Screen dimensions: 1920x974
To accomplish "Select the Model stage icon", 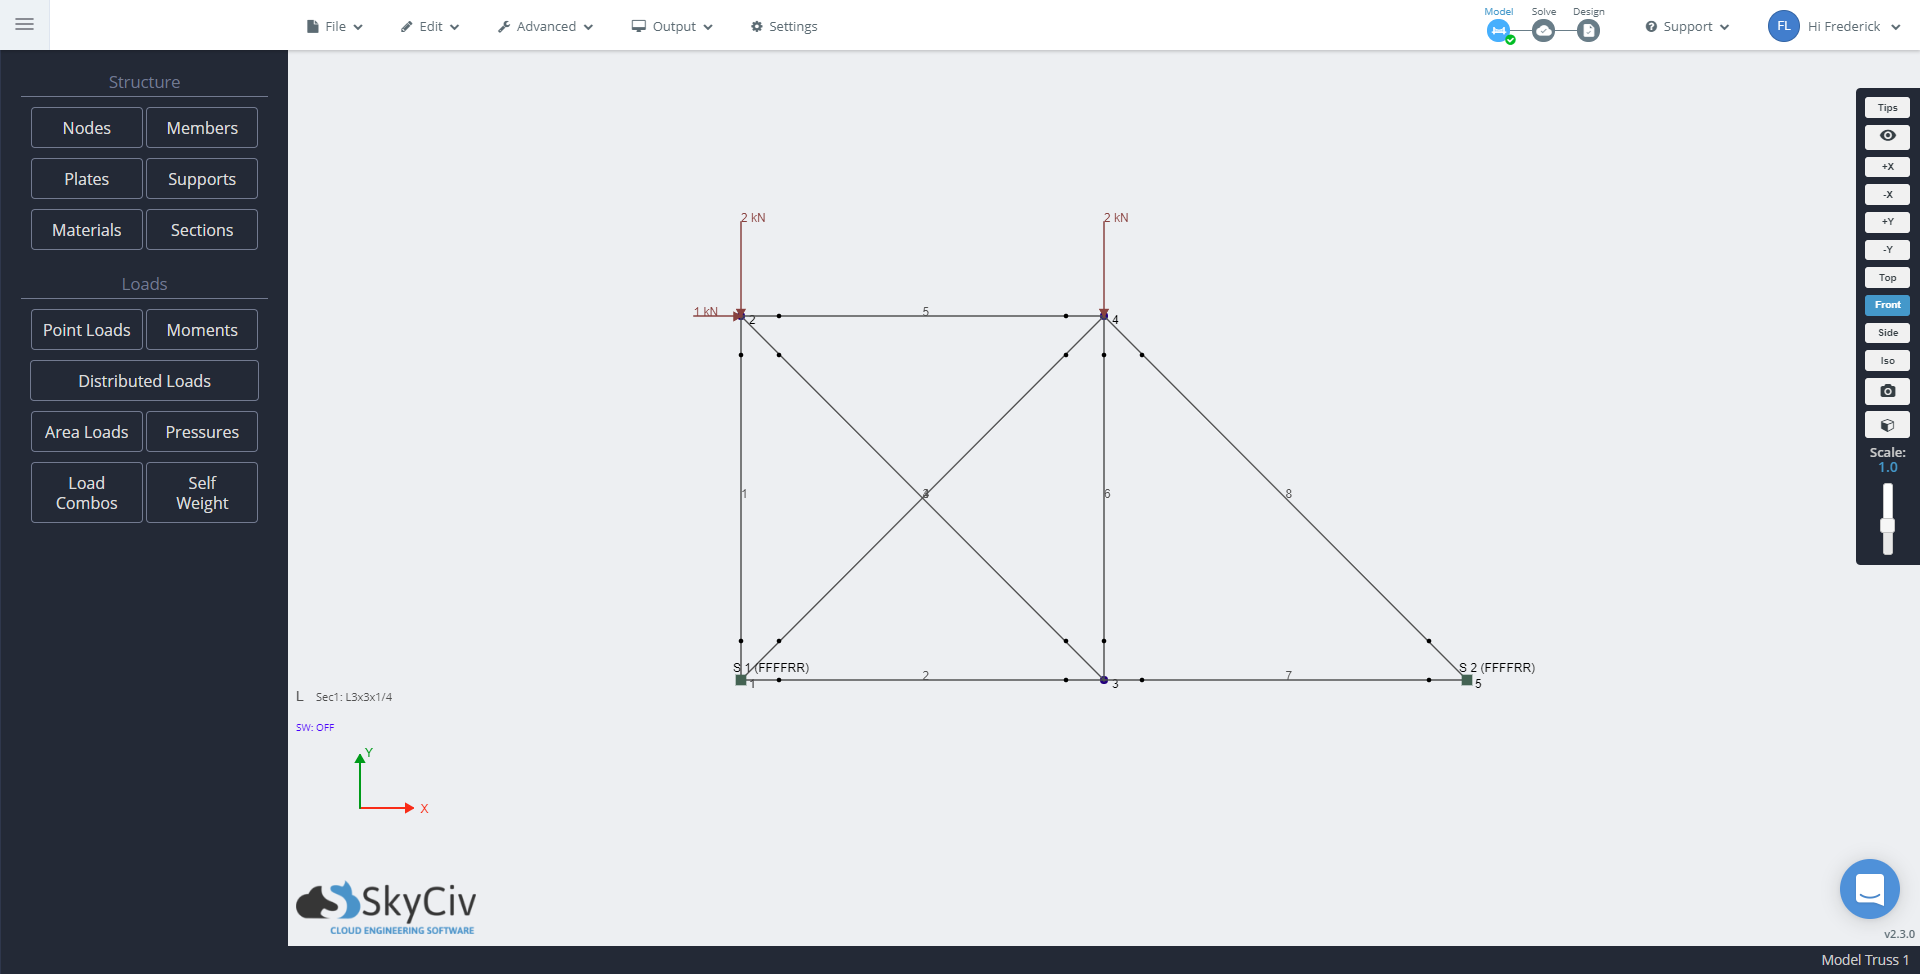I will [1498, 29].
